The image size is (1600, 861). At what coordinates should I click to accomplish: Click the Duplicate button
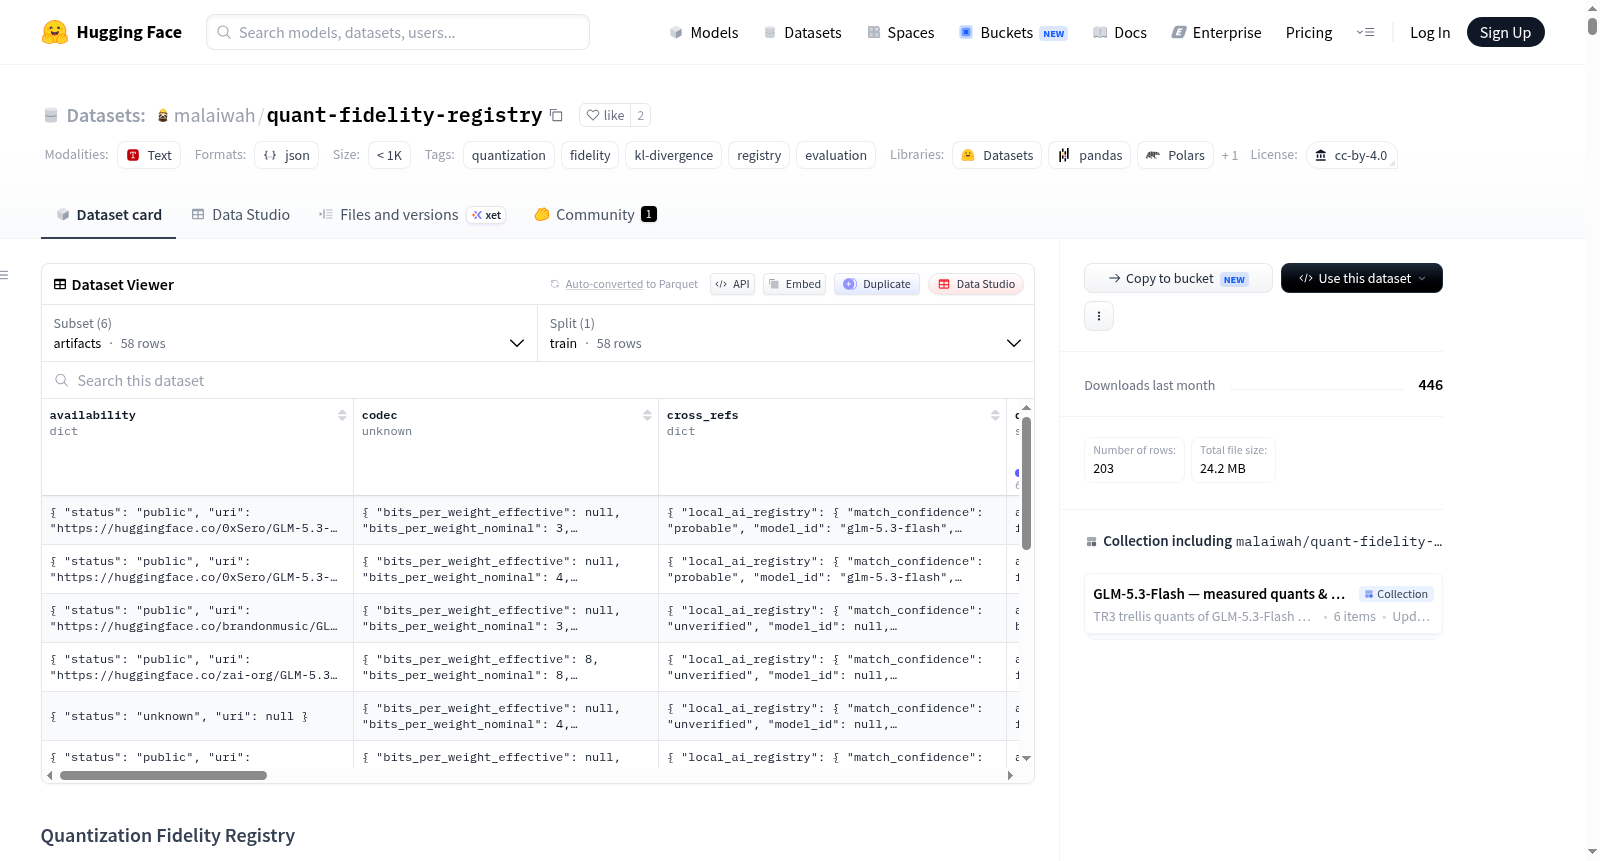point(876,284)
